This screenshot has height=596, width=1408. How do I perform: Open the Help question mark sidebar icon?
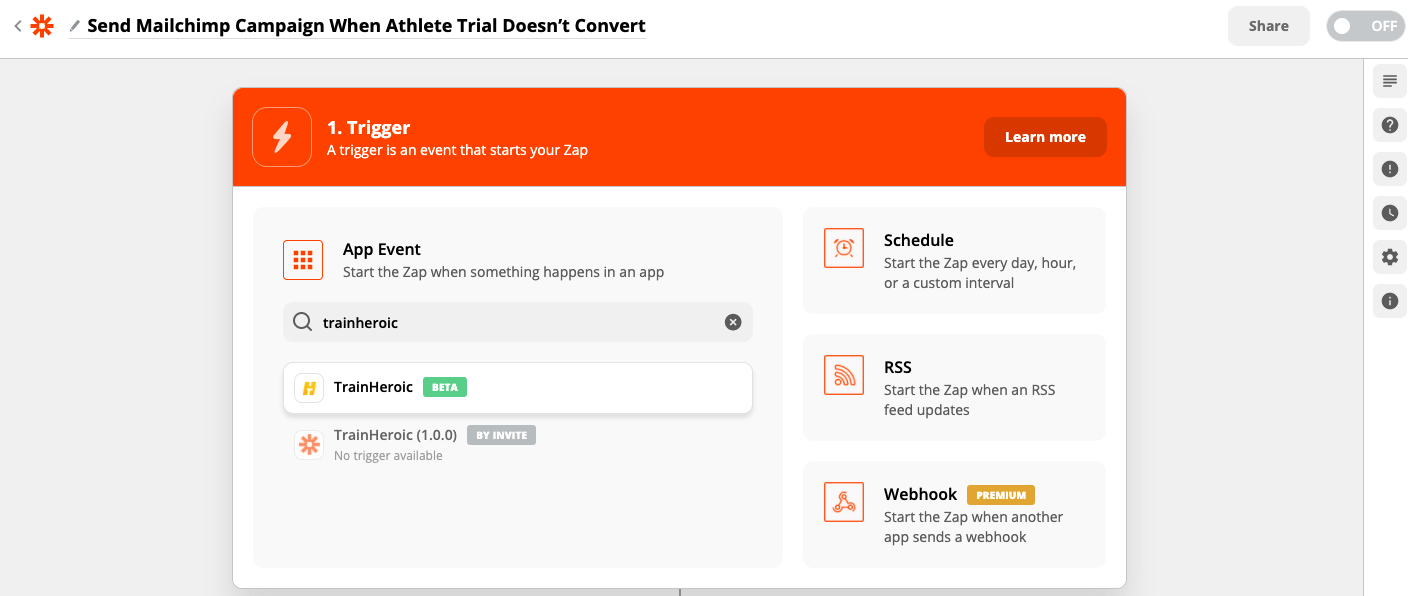[x=1389, y=125]
